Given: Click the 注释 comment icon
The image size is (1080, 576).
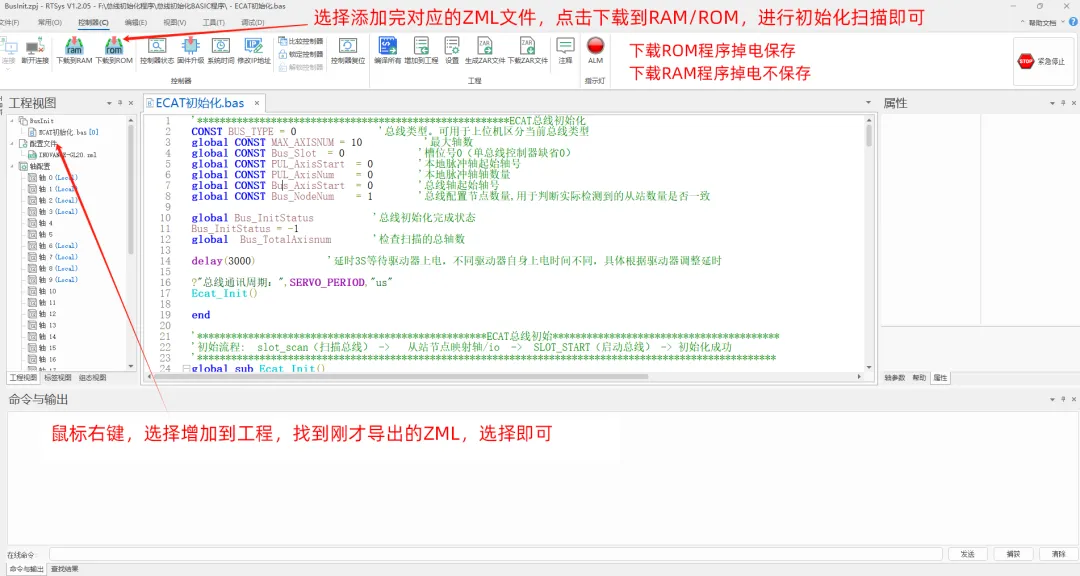Looking at the screenshot, I should point(565,52).
